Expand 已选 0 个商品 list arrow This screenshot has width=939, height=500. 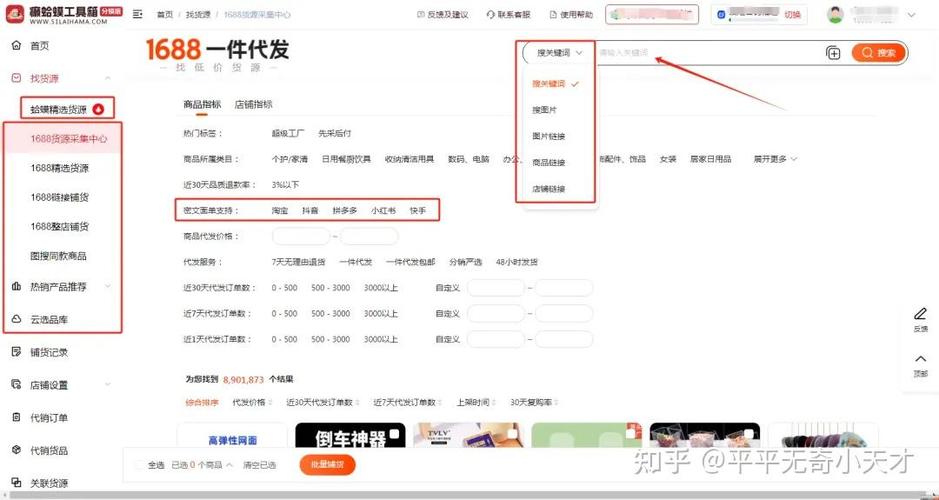pyautogui.click(x=229, y=465)
